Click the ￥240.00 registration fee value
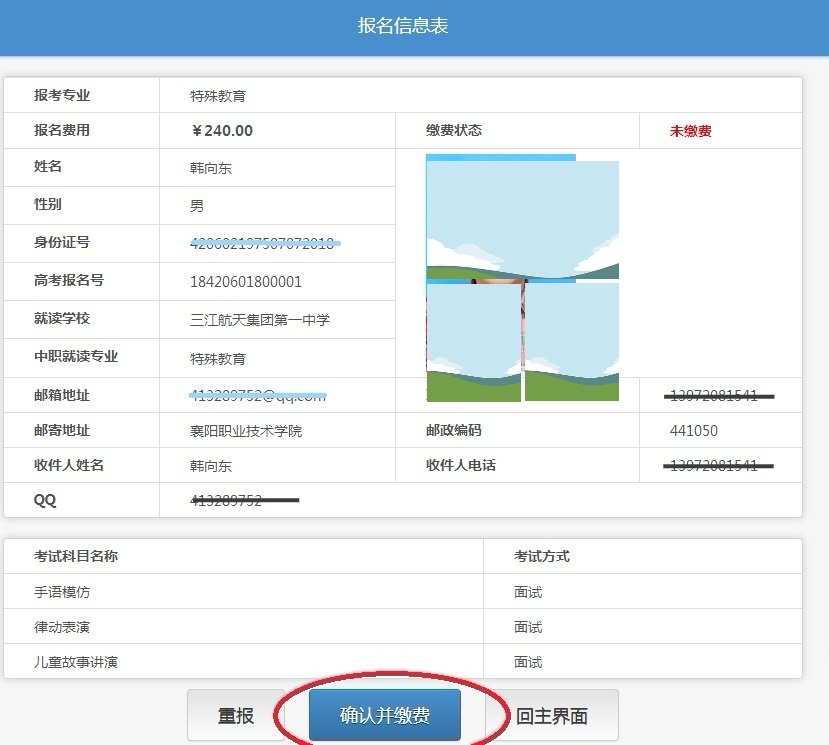This screenshot has width=829, height=745. coord(222,131)
